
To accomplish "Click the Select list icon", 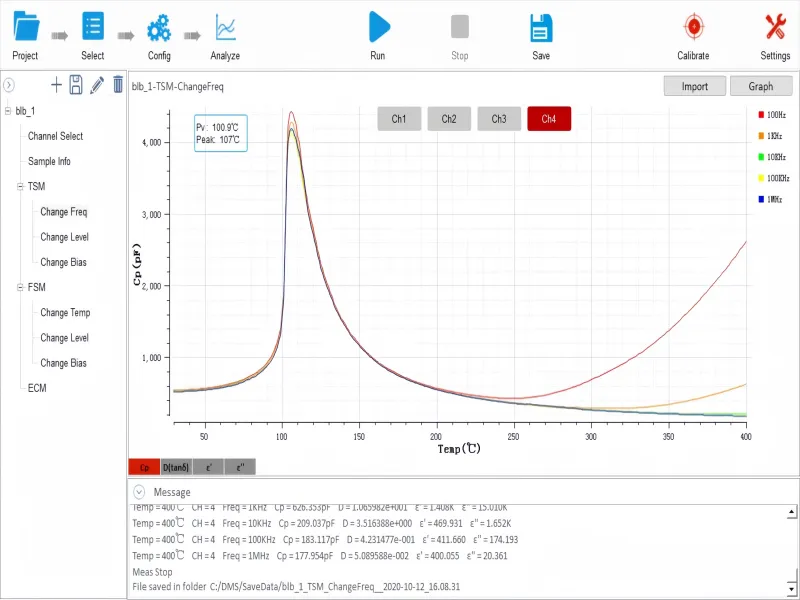I will (93, 27).
